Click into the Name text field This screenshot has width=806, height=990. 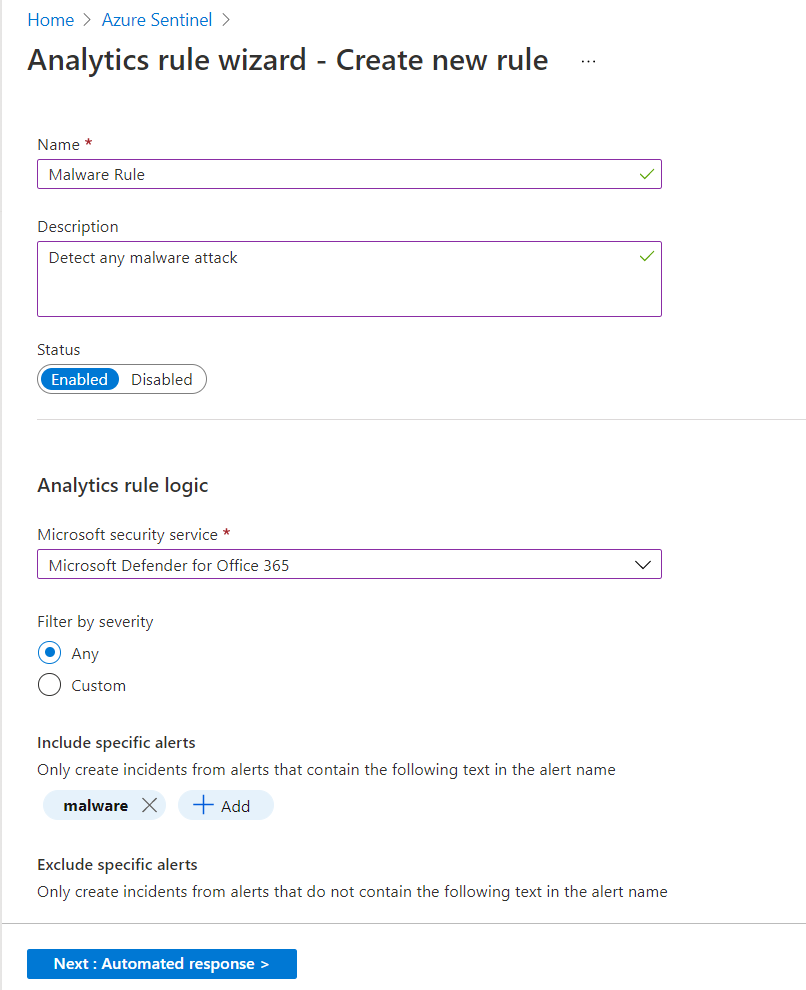click(x=330, y=174)
